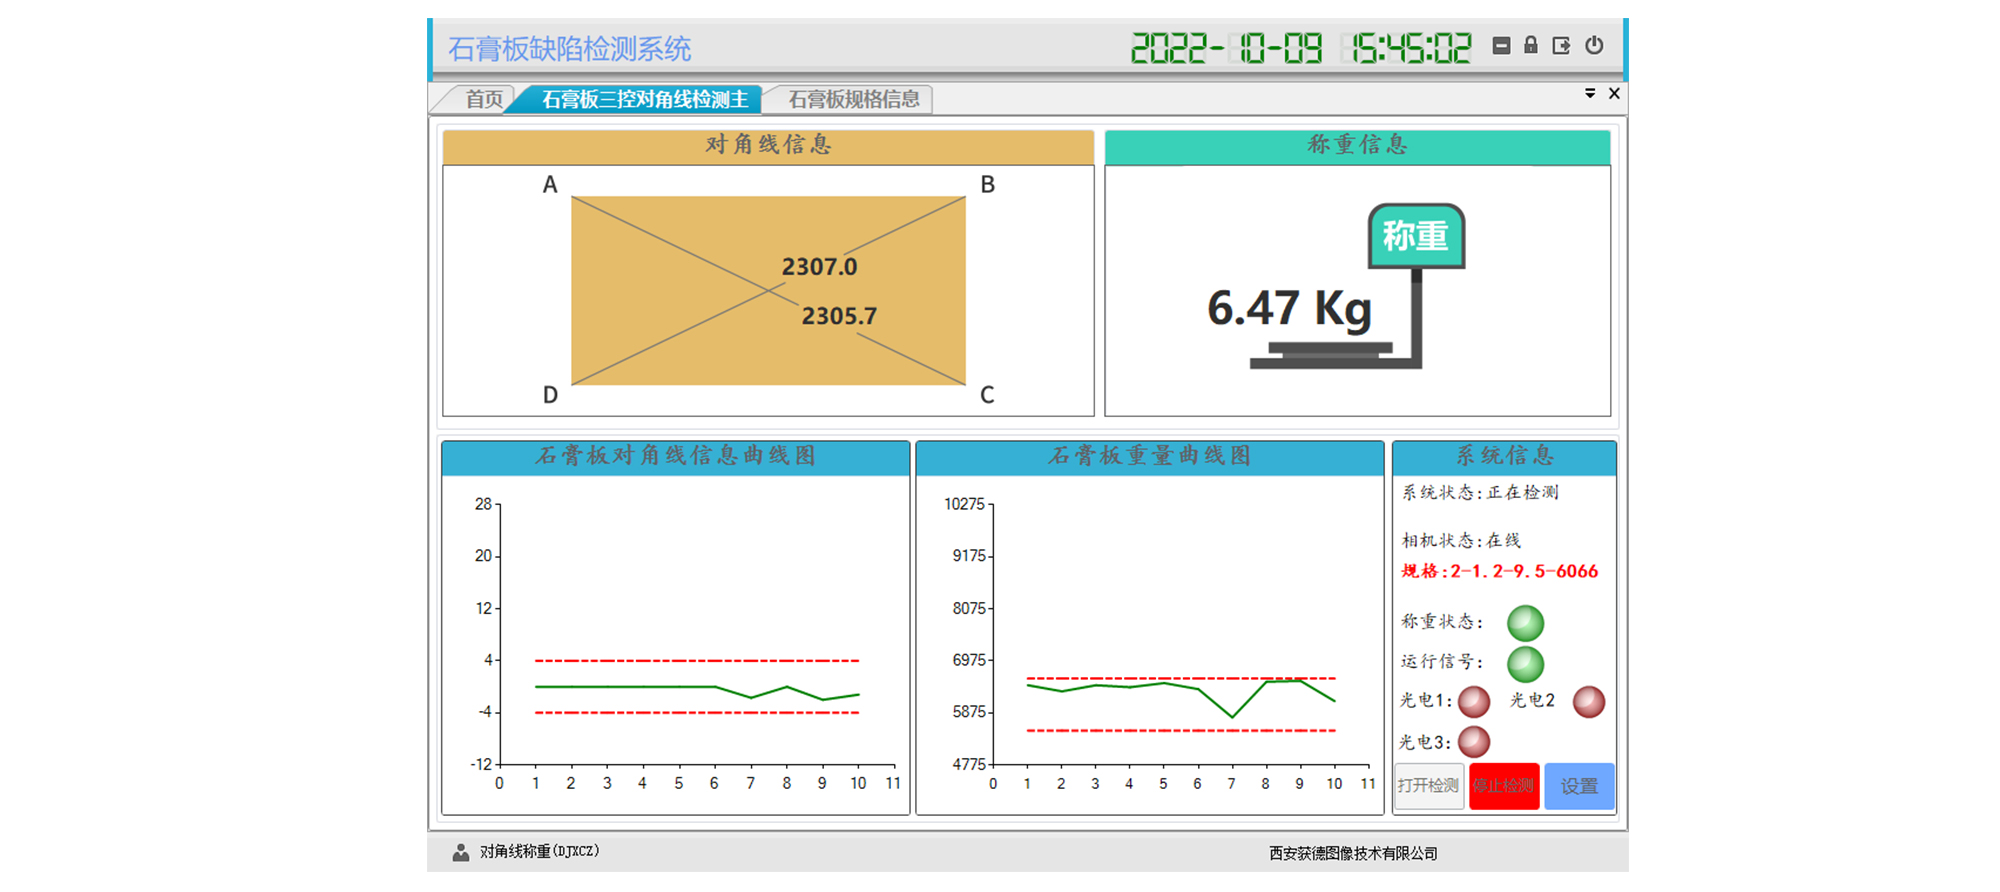Open settings with the blue 设置 button

tap(1579, 786)
